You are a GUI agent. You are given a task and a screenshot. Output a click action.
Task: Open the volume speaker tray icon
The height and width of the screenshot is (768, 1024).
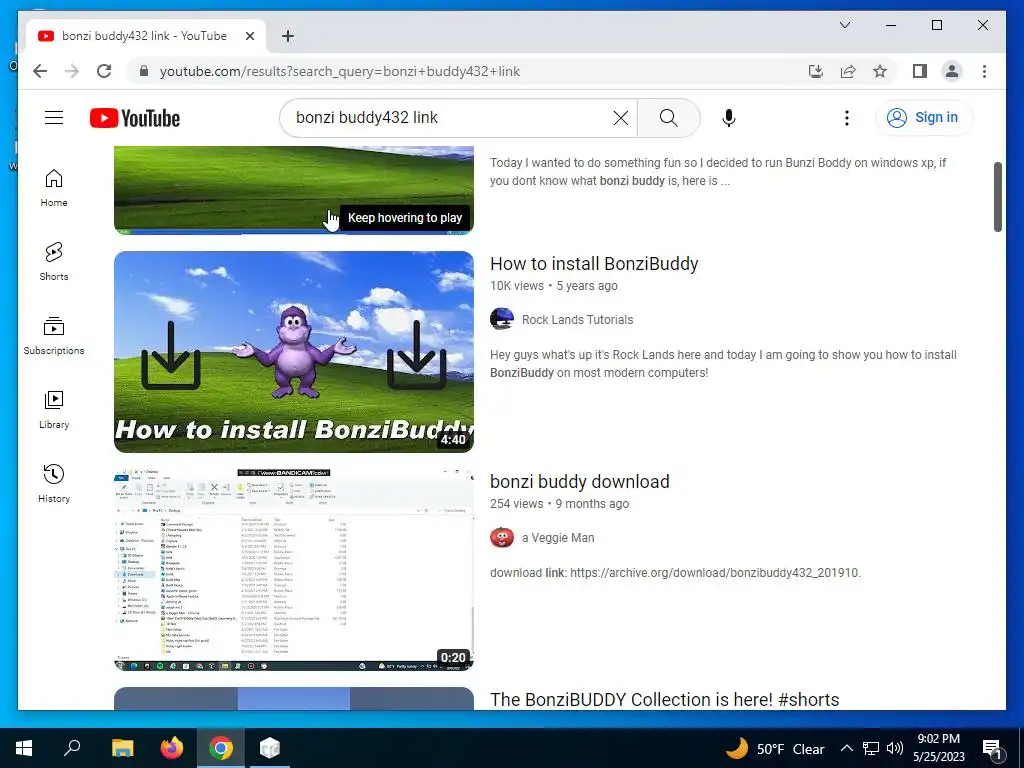(895, 748)
